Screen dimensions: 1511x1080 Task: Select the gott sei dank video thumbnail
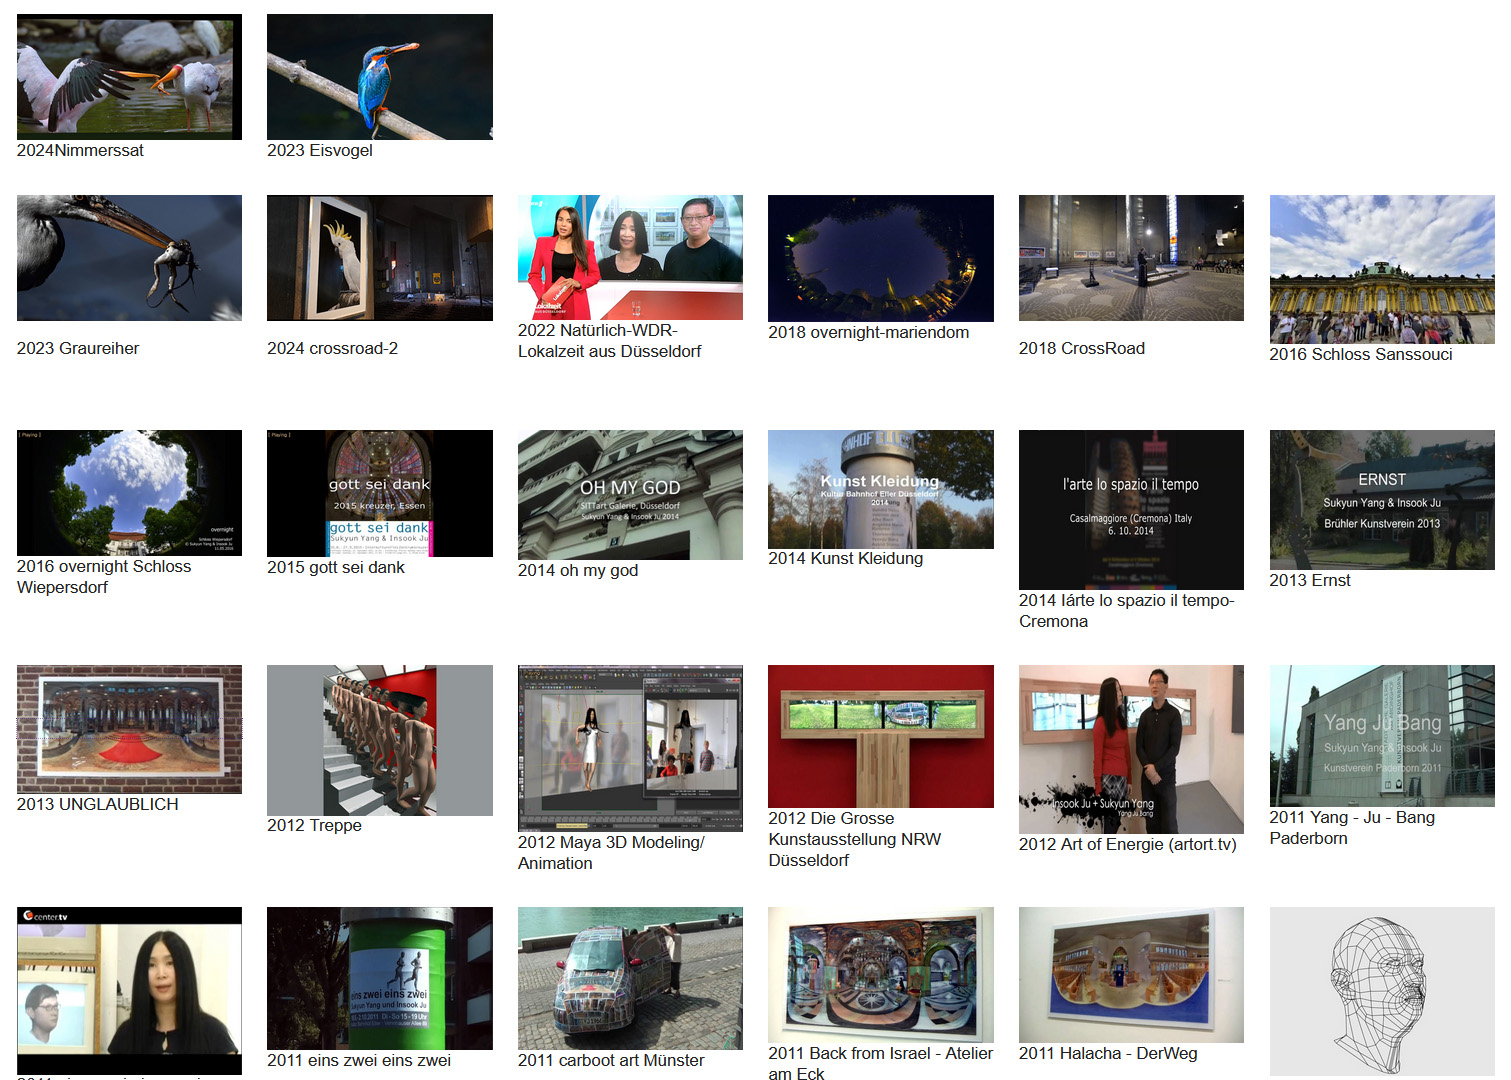coord(379,493)
